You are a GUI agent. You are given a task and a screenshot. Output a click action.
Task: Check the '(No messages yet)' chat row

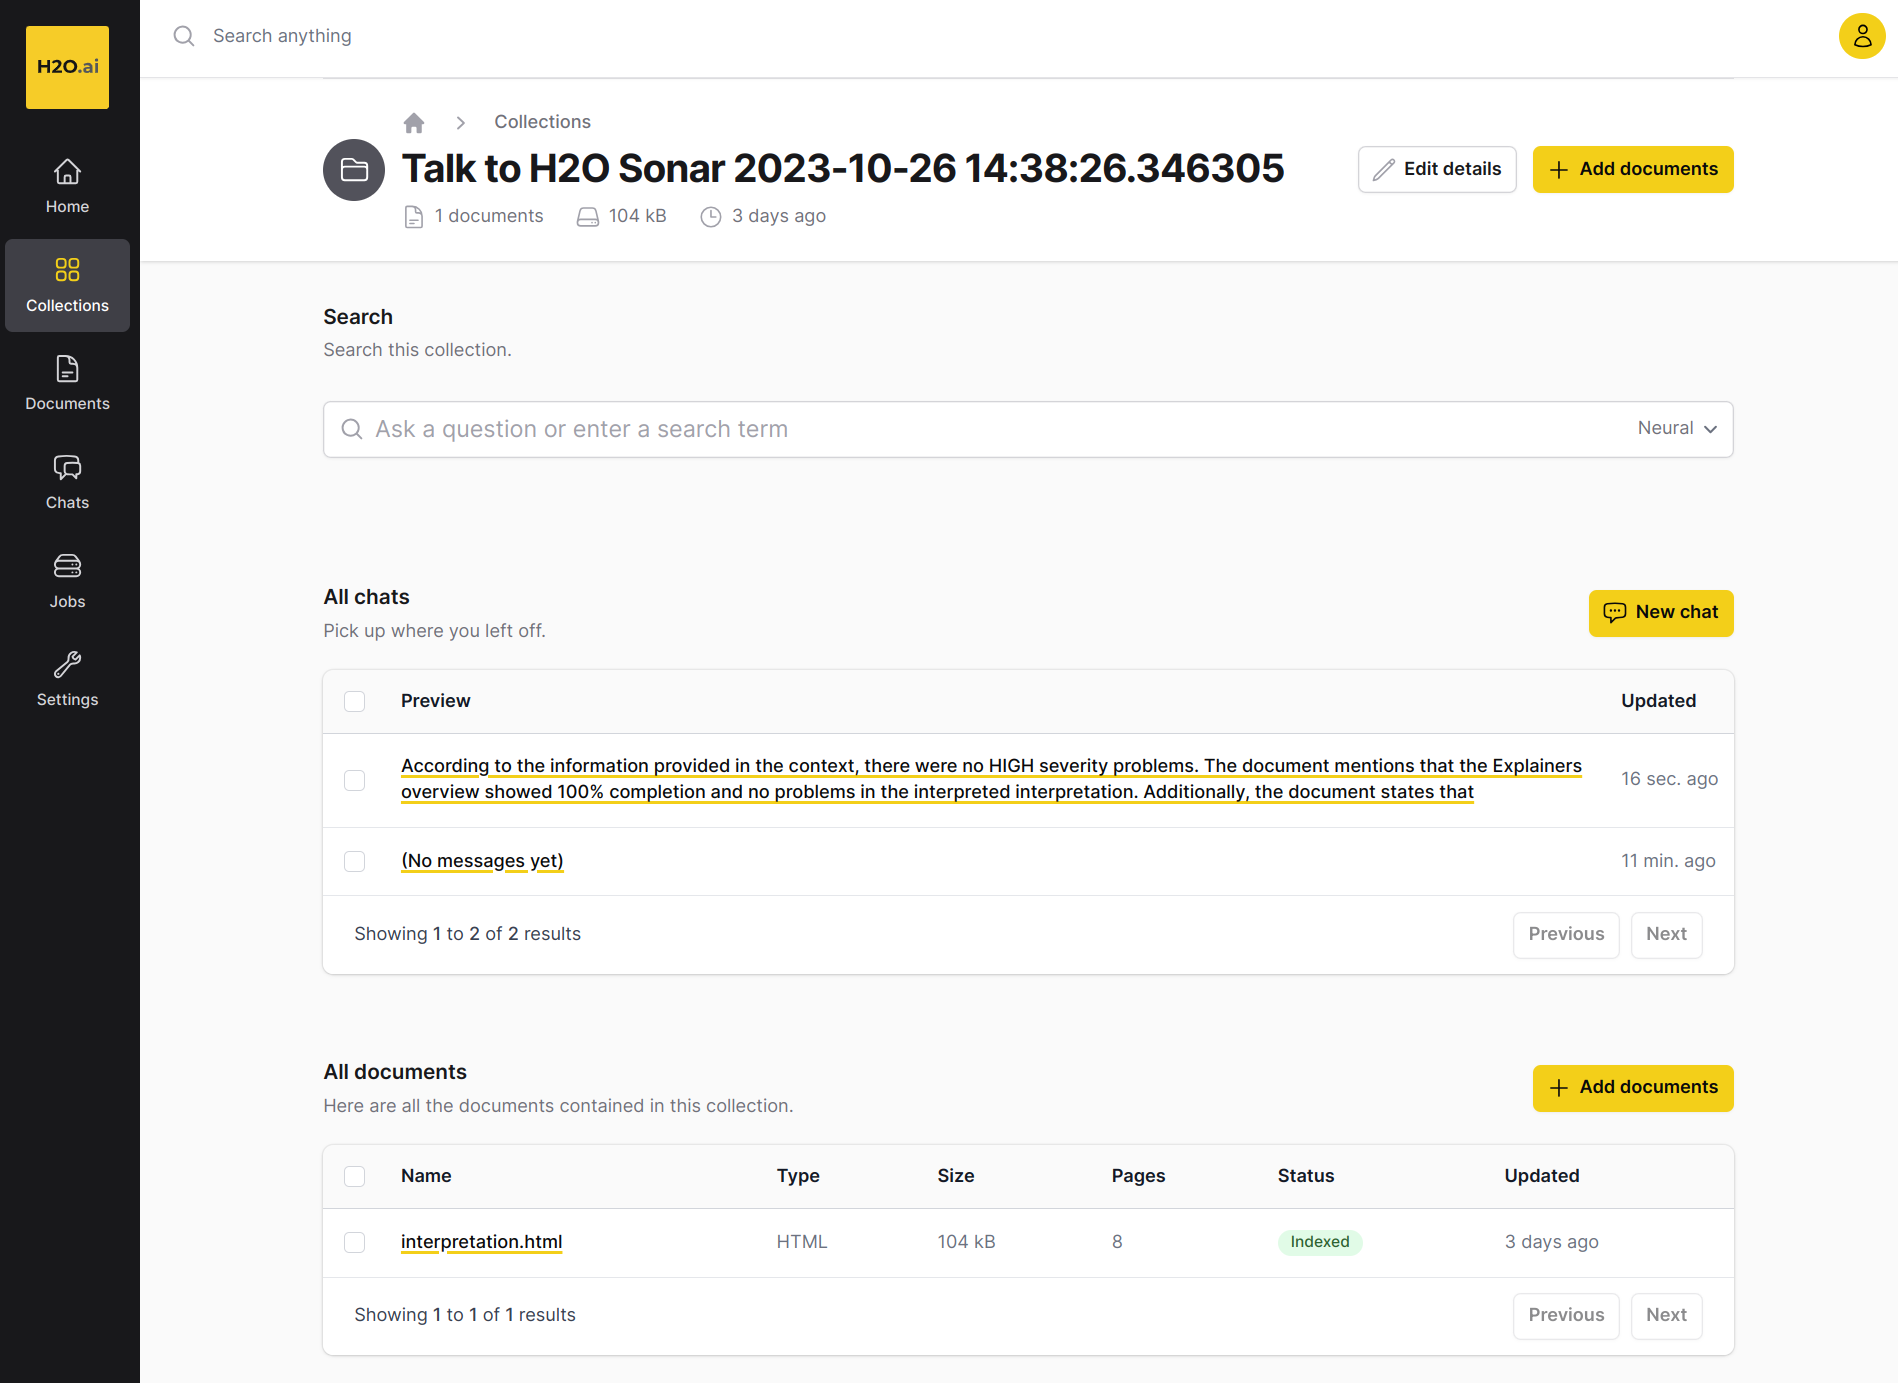(355, 861)
